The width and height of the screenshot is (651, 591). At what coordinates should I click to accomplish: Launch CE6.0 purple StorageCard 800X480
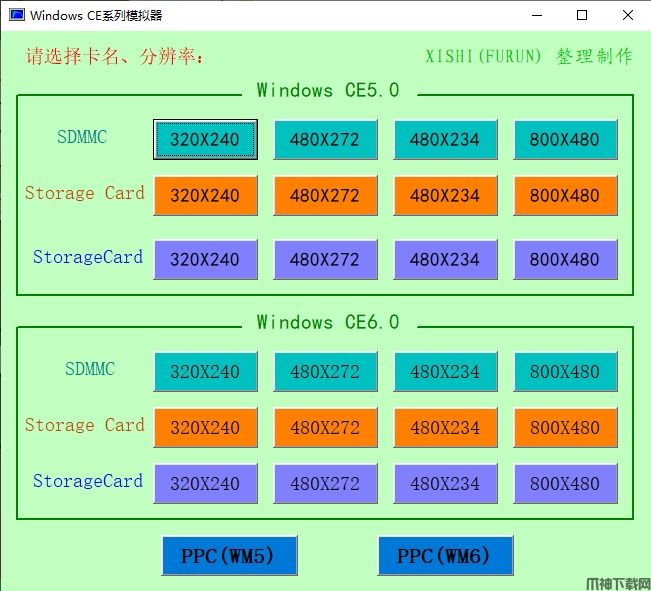(x=565, y=483)
